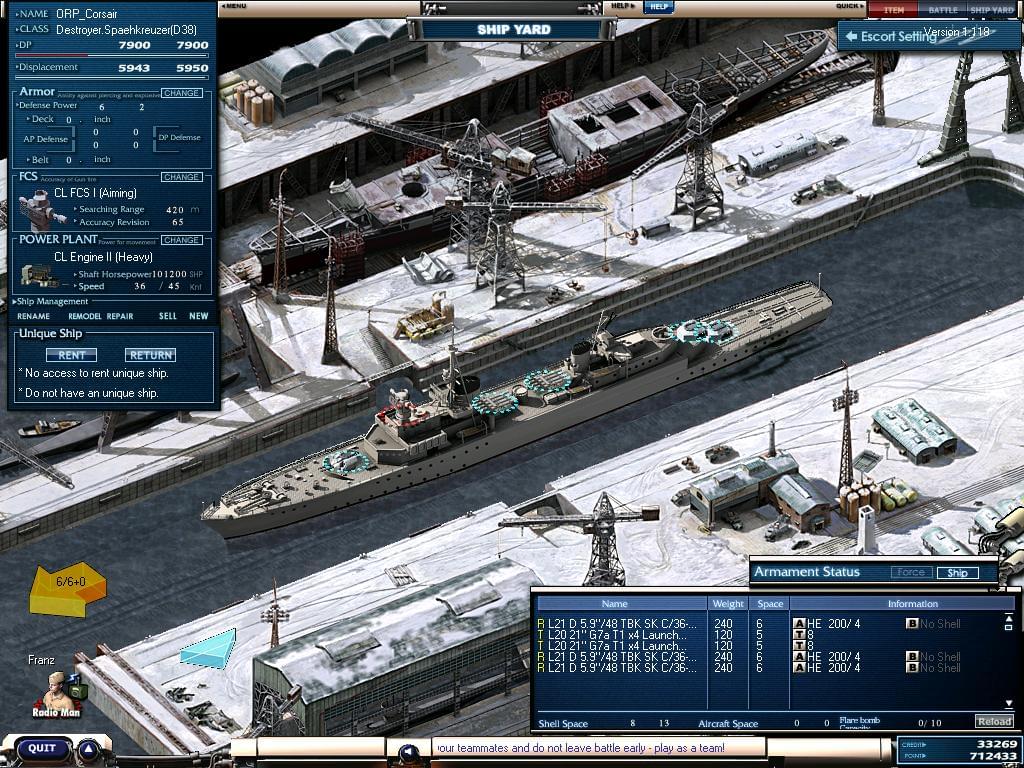Toggle Armament Status to Ship view

coord(957,573)
